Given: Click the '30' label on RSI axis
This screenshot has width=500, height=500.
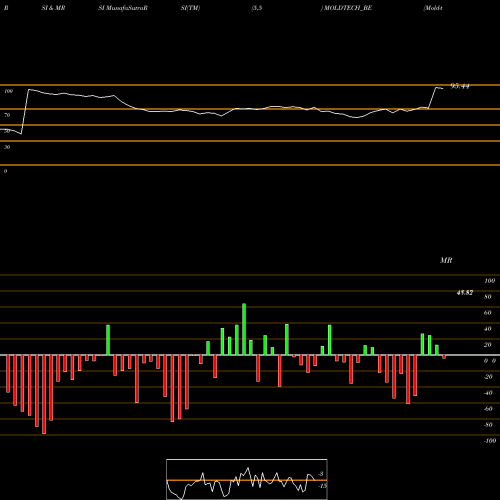Looking at the screenshot, I should click(7, 147).
